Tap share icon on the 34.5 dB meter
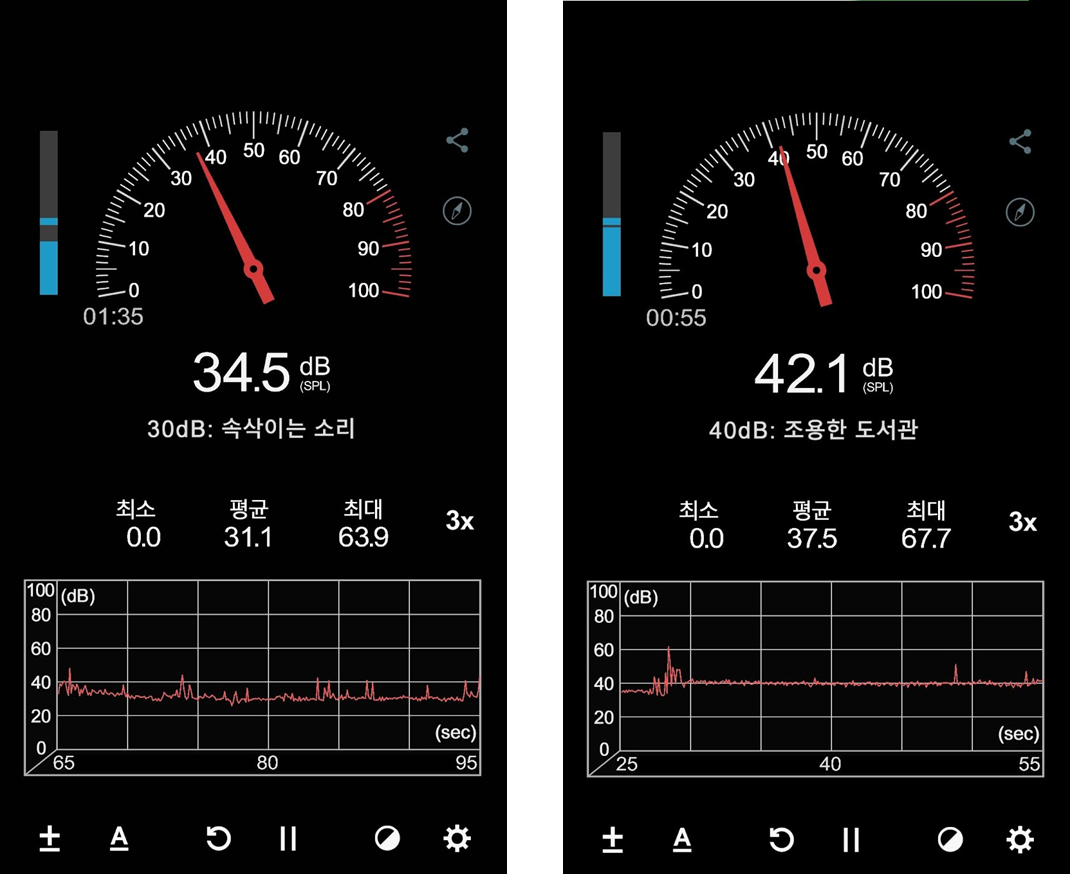 [x=457, y=140]
